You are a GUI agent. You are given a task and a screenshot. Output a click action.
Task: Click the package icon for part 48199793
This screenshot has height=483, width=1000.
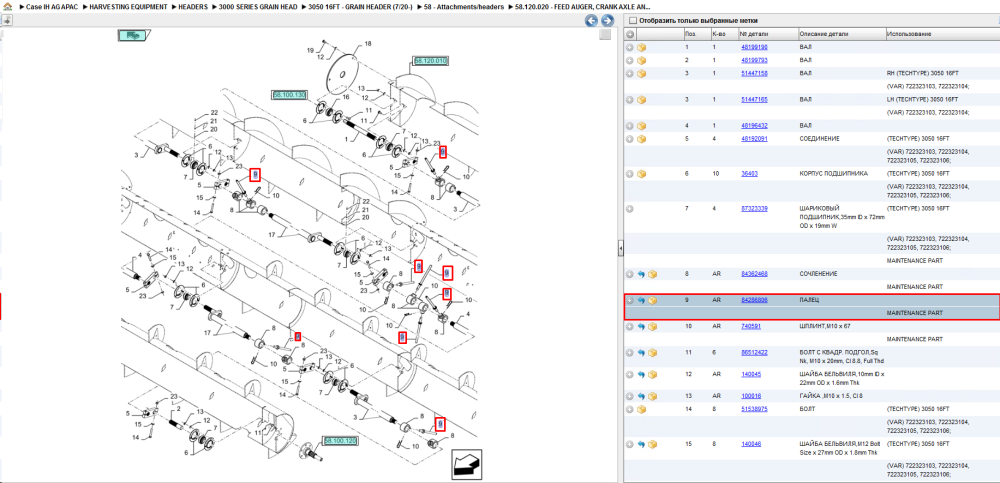pyautogui.click(x=642, y=60)
